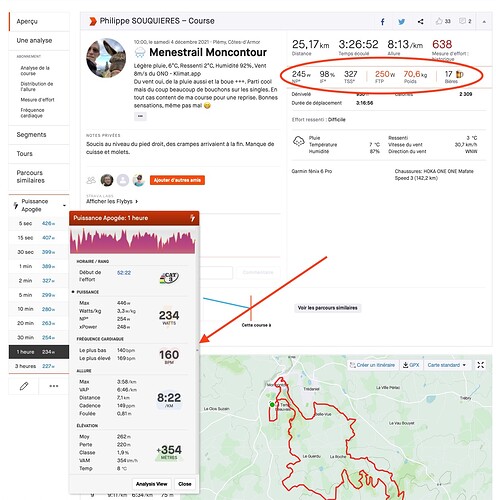
Task: Close the Puissance Apogée popup
Action: coord(185,484)
